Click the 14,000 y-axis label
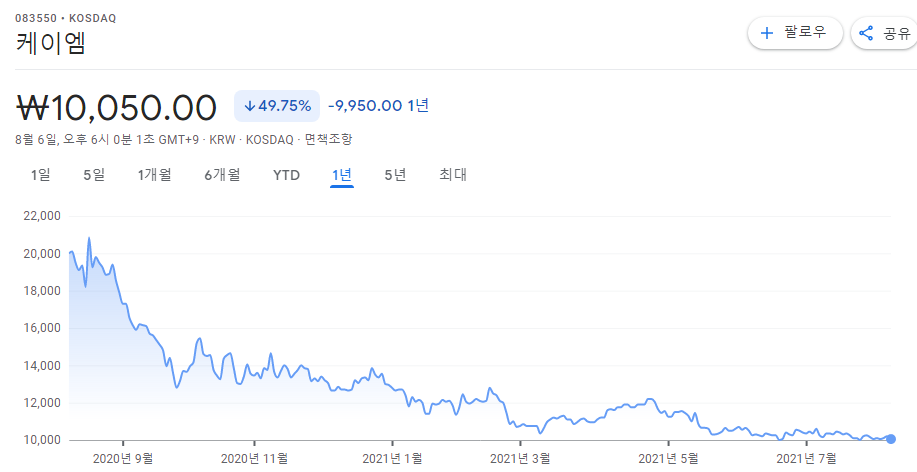The image size is (917, 472). coord(42,366)
